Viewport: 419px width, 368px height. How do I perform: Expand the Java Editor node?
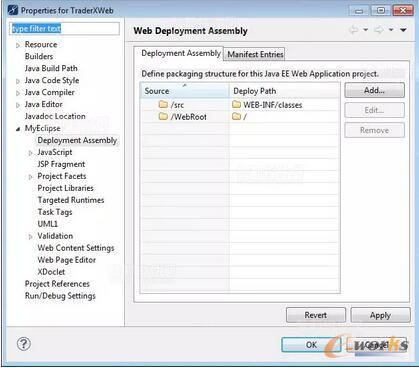pos(18,105)
